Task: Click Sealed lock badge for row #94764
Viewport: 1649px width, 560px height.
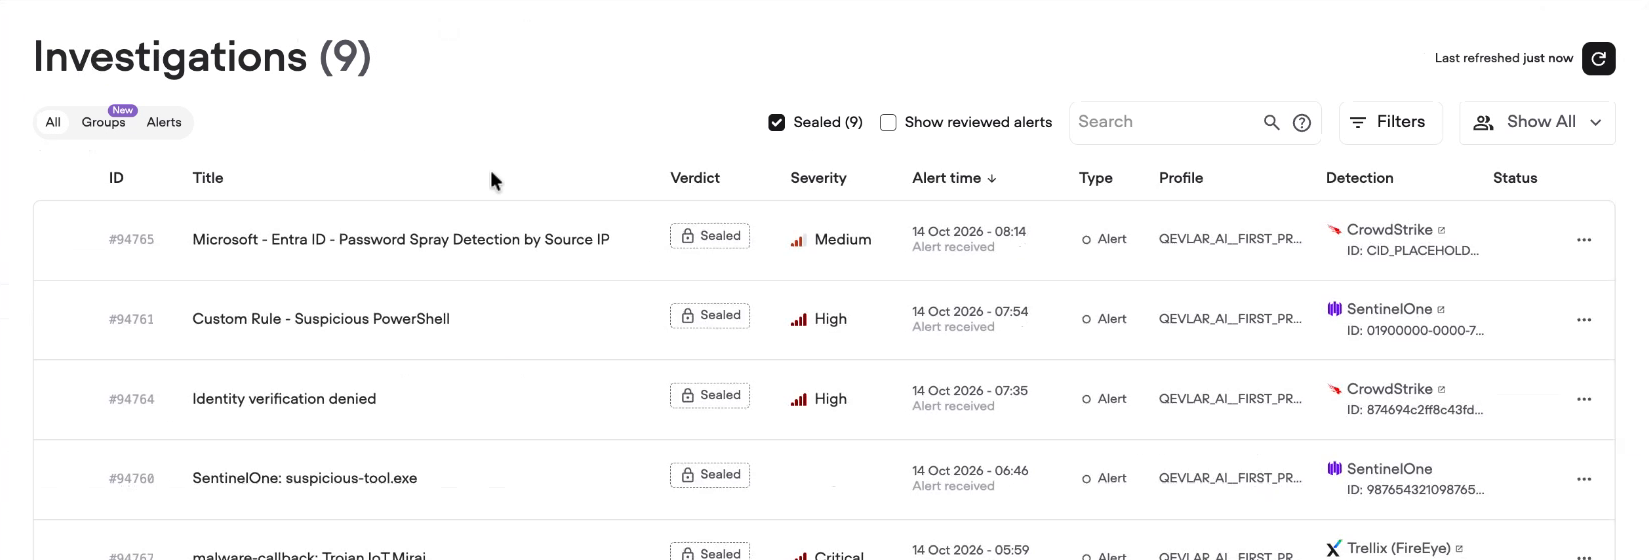Action: click(710, 395)
